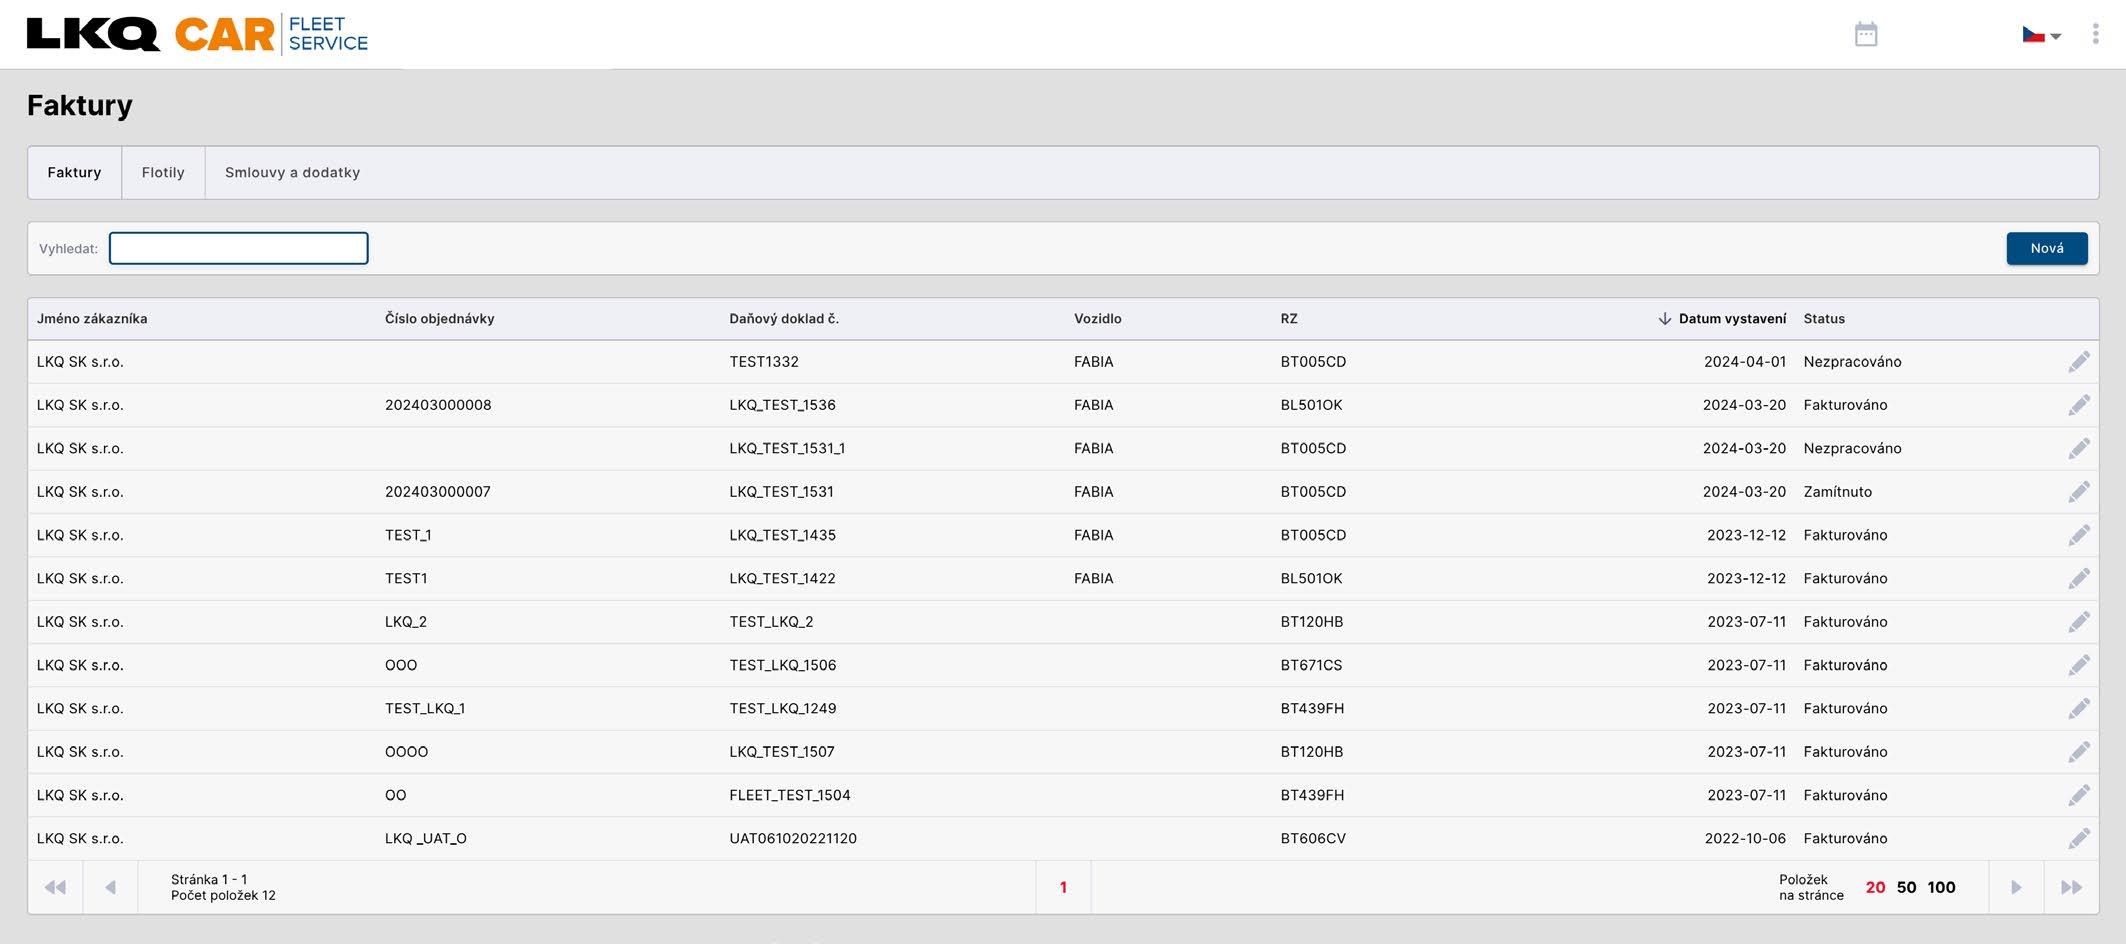Edit invoice LKQ_TEST_1435 with pencil icon
Viewport: 2126px width, 944px height.
click(2078, 535)
